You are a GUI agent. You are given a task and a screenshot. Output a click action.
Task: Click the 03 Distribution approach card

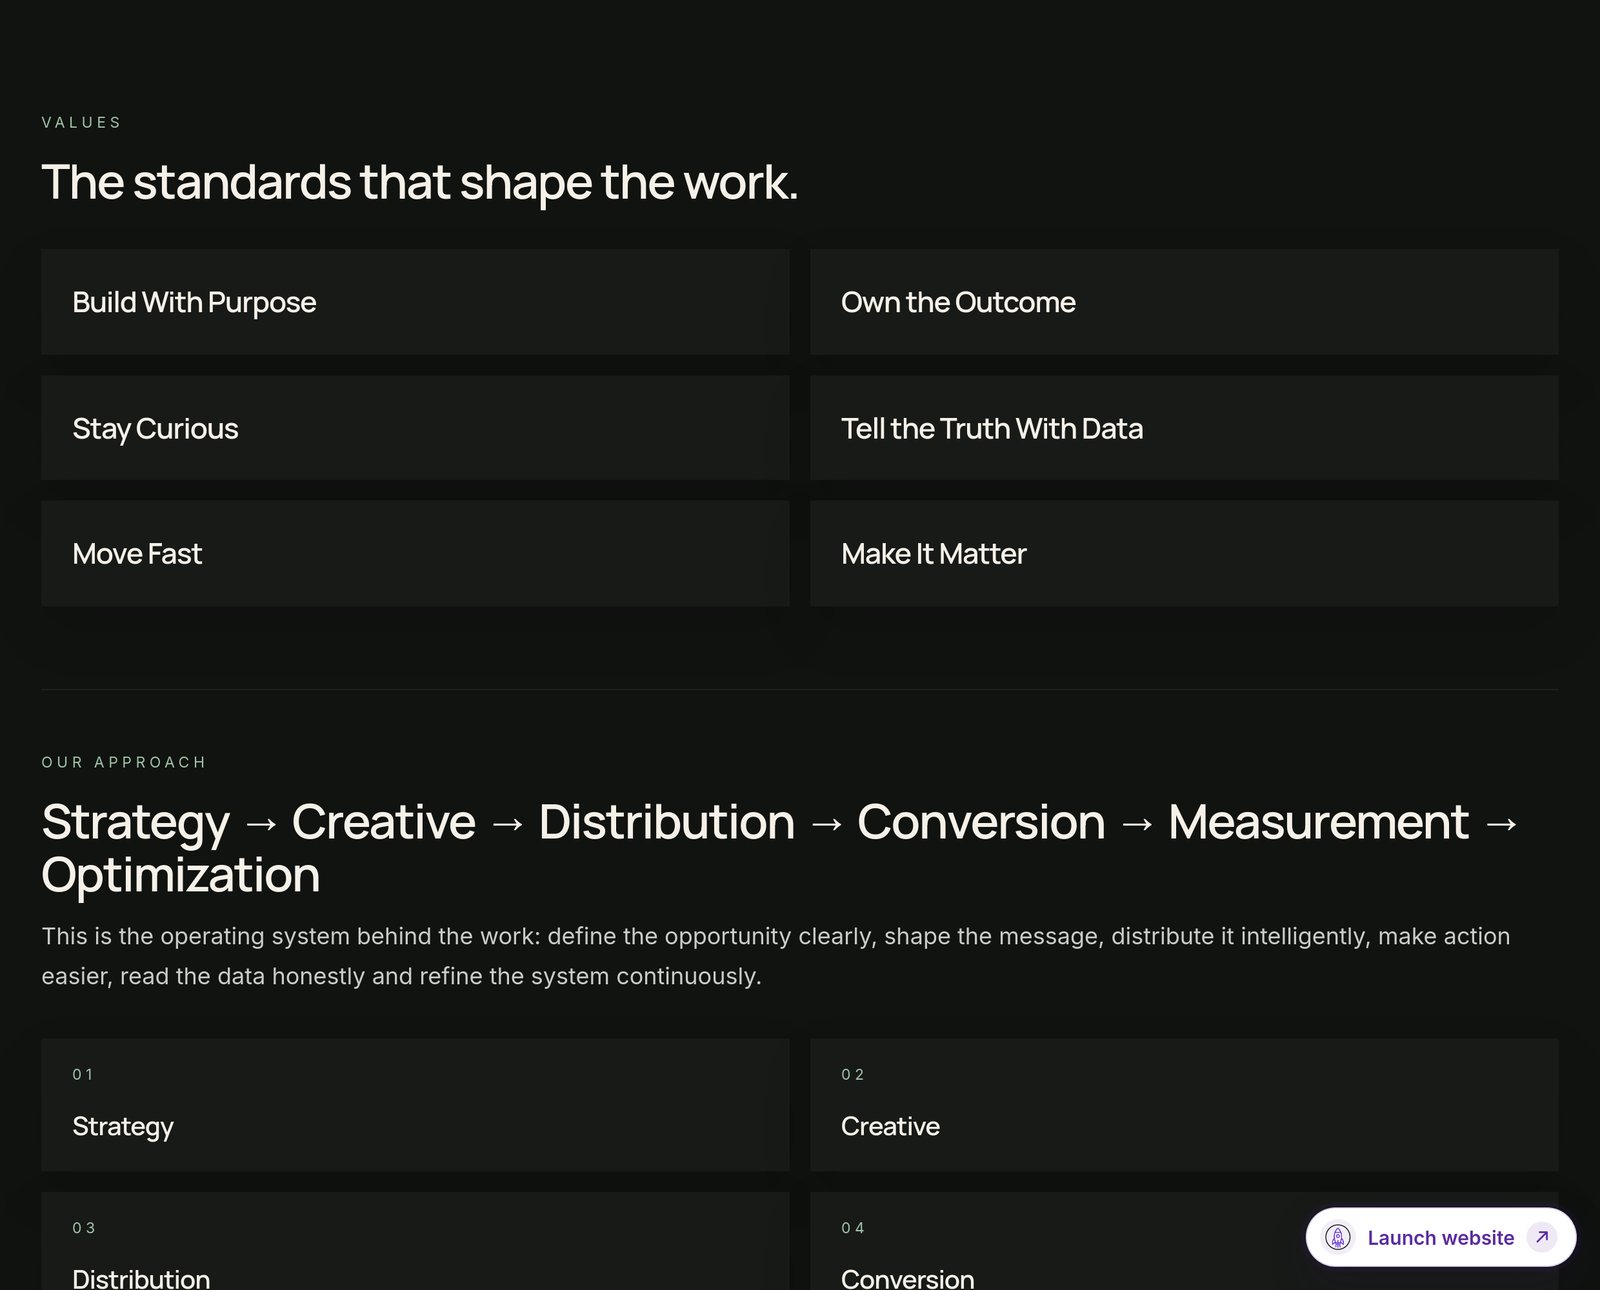pos(415,1241)
